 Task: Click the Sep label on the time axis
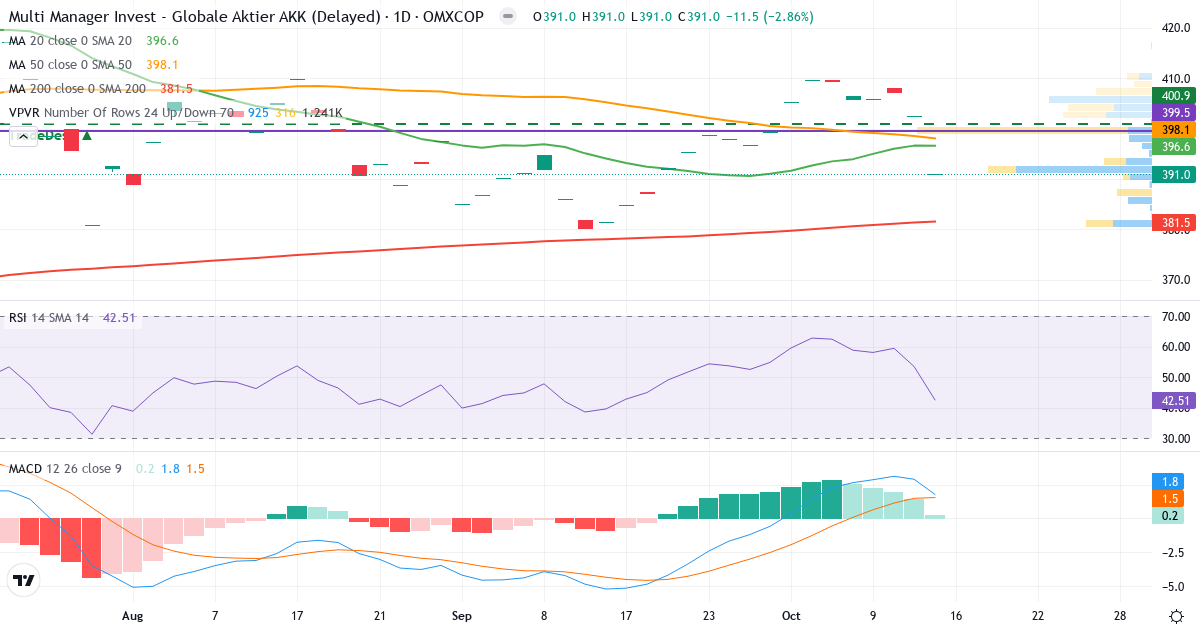(461, 616)
